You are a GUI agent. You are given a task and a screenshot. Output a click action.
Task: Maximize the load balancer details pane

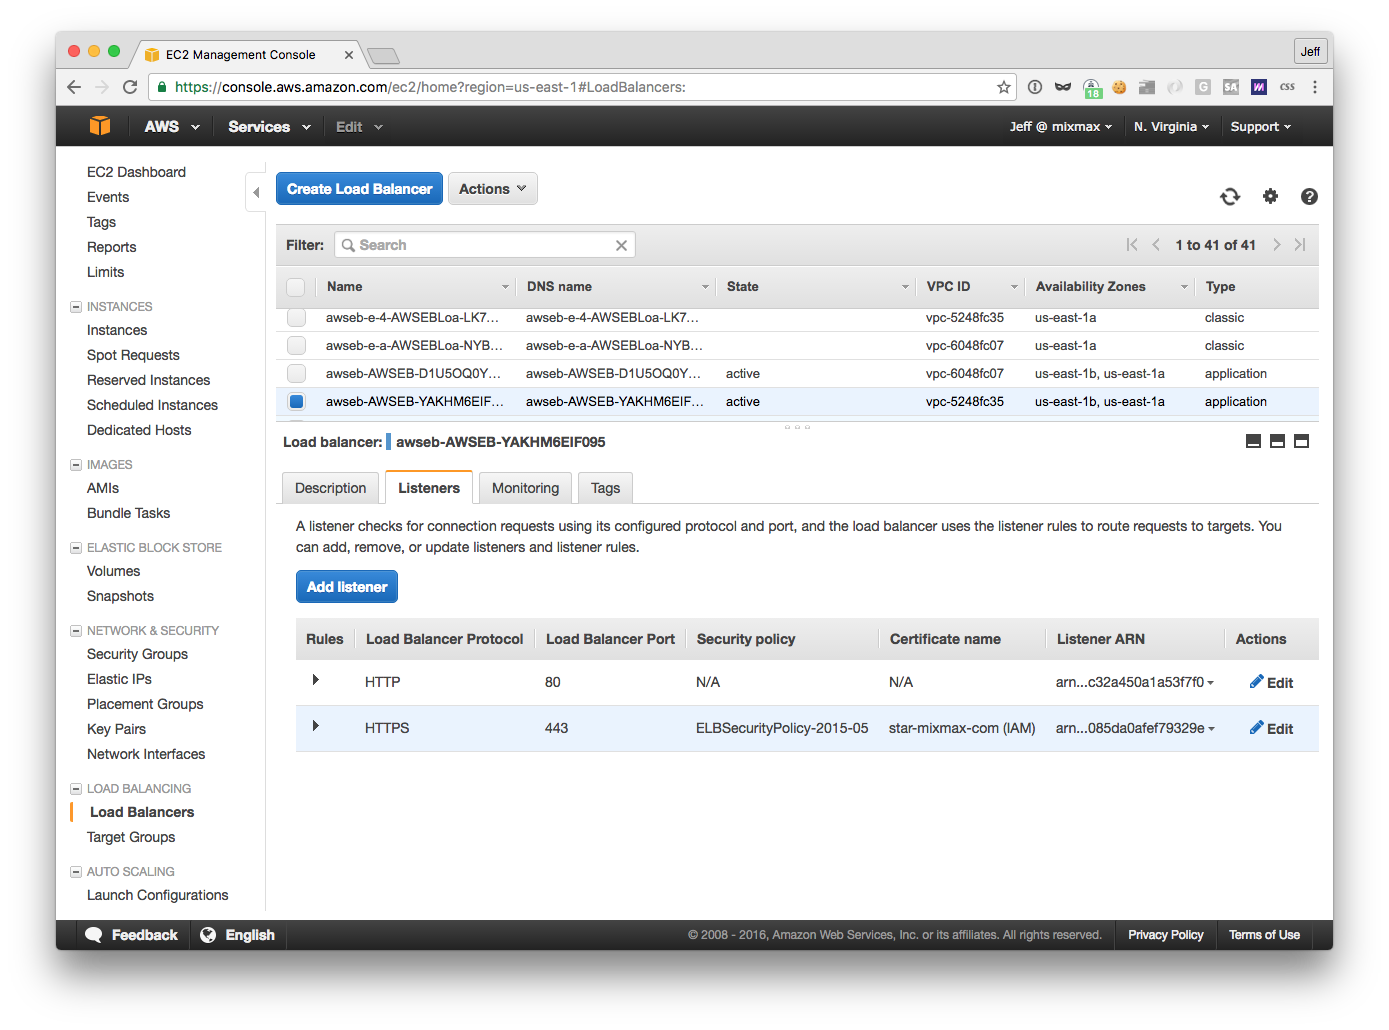pyautogui.click(x=1301, y=441)
